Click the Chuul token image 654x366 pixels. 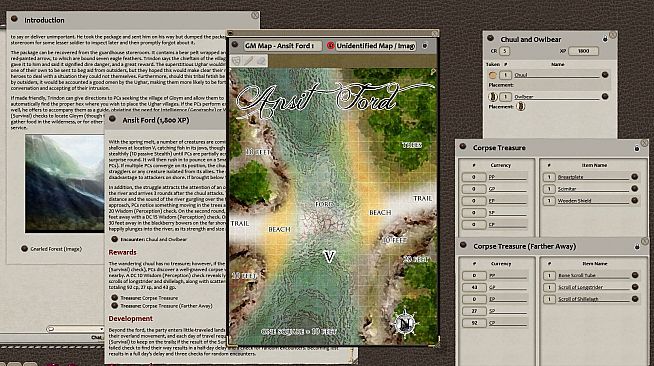493,75
